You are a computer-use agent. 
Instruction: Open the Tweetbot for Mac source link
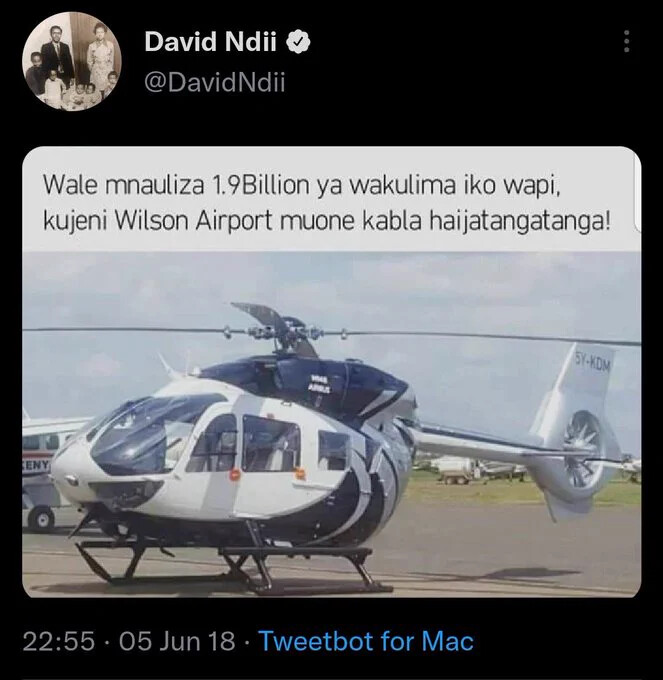366,641
